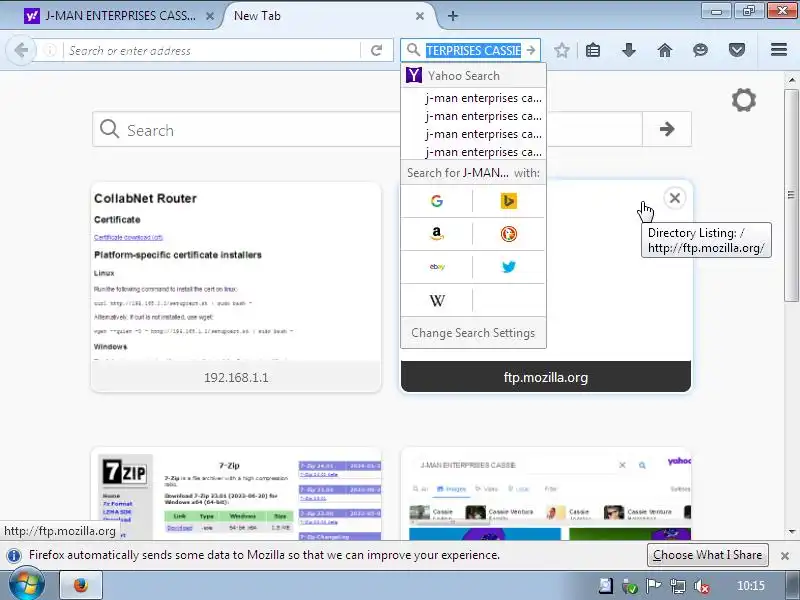Screen dimensions: 800x600
Task: Click the magnifier icon in the search bar
Action: tap(413, 50)
